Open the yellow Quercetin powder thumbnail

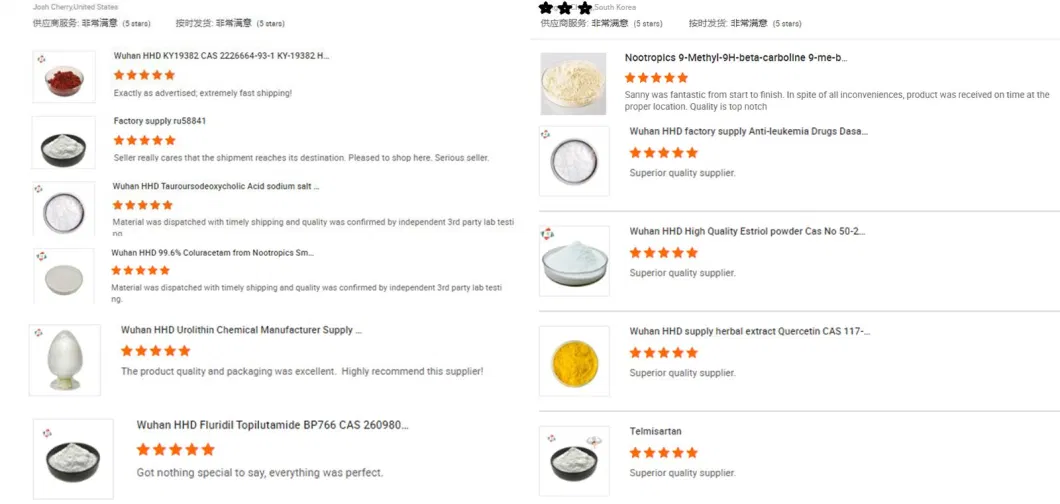(574, 360)
